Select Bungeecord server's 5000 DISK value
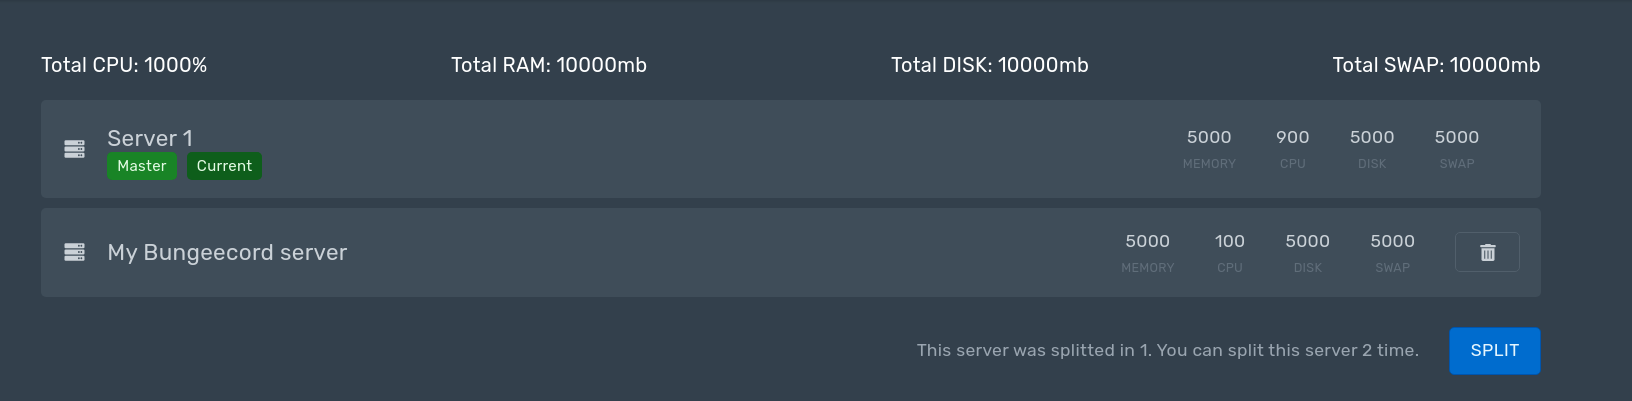The width and height of the screenshot is (1632, 401). pos(1307,241)
